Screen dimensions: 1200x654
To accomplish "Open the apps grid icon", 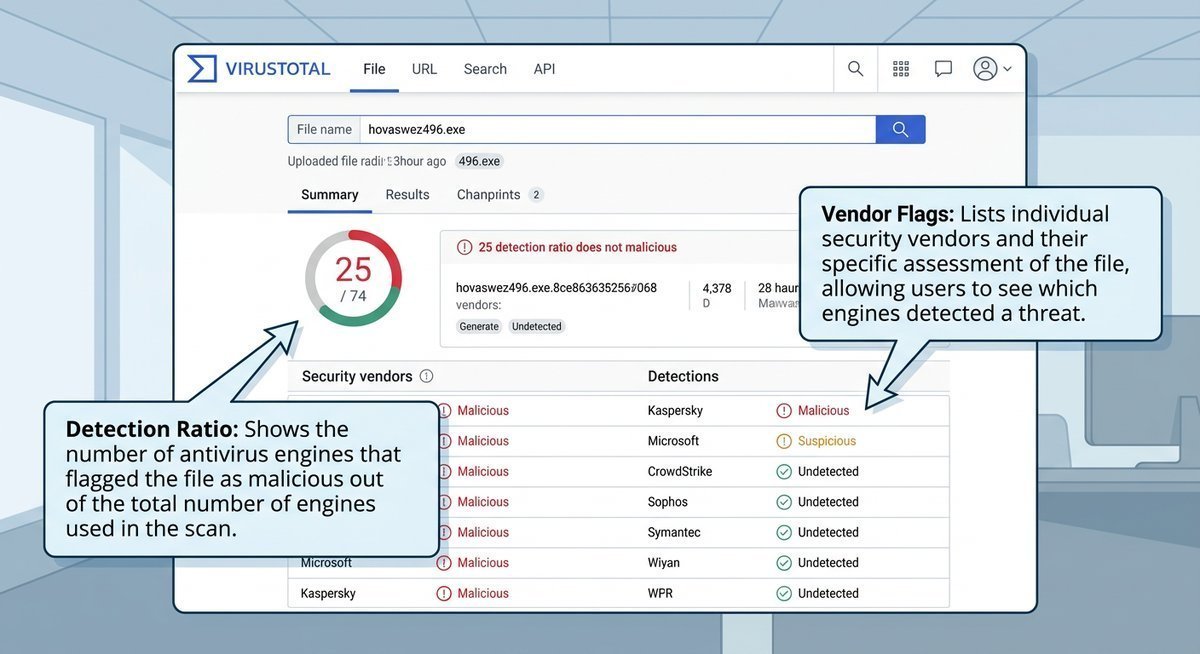I will tap(901, 69).
